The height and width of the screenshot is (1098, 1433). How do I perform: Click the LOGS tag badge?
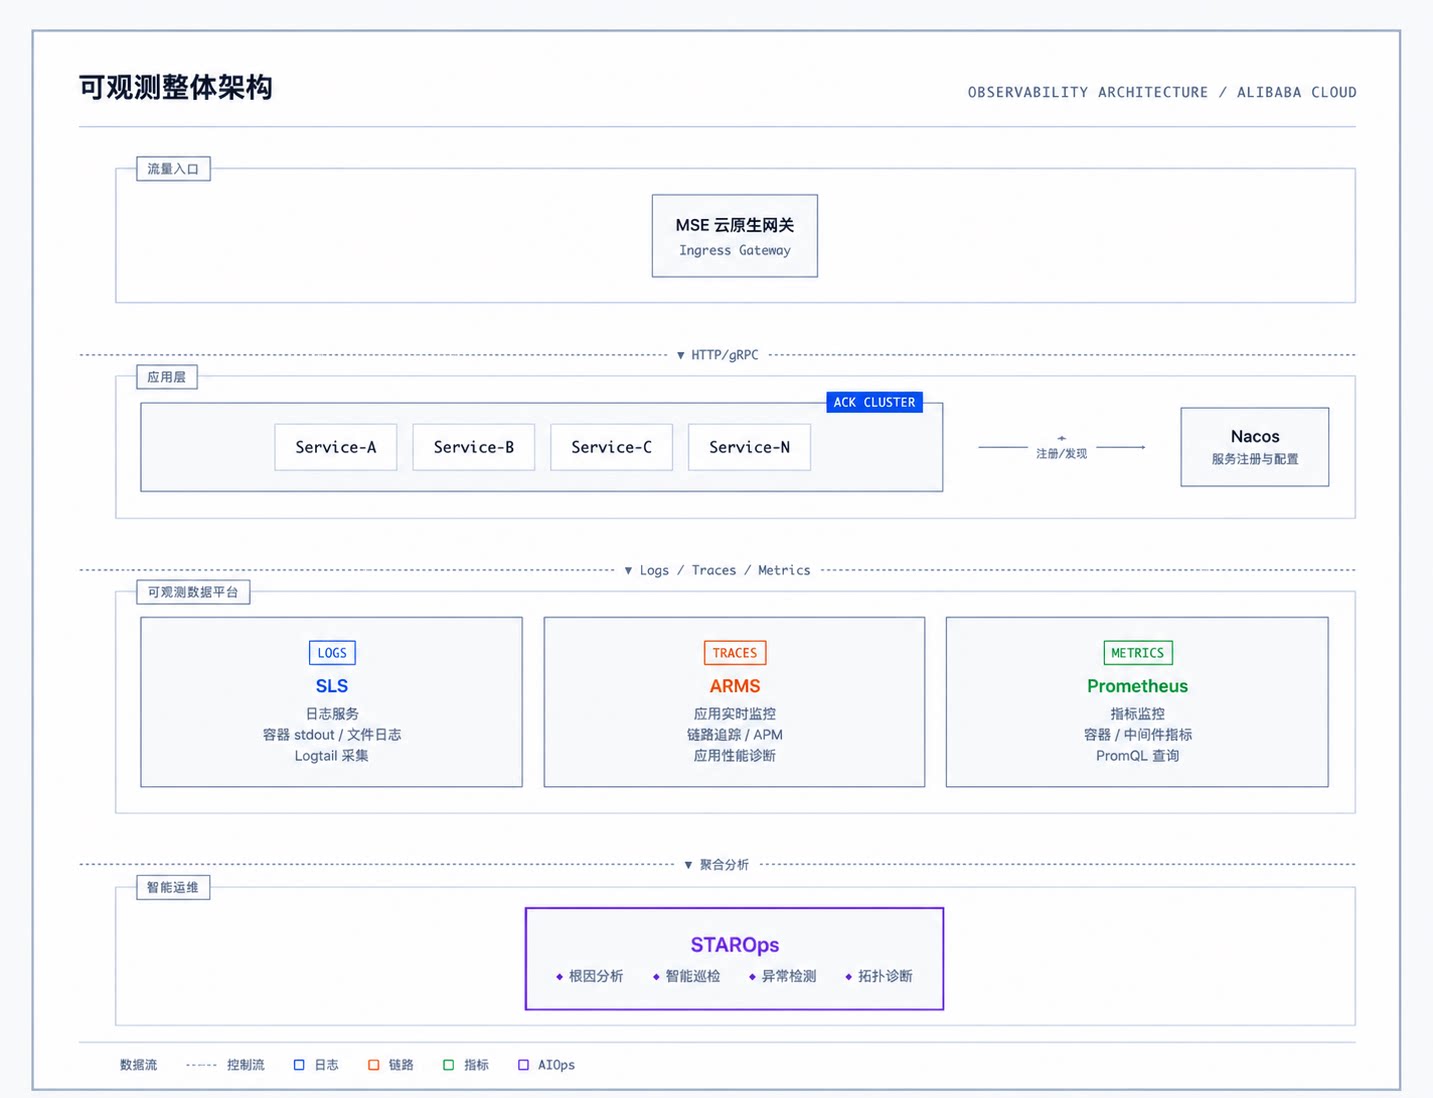pos(332,653)
